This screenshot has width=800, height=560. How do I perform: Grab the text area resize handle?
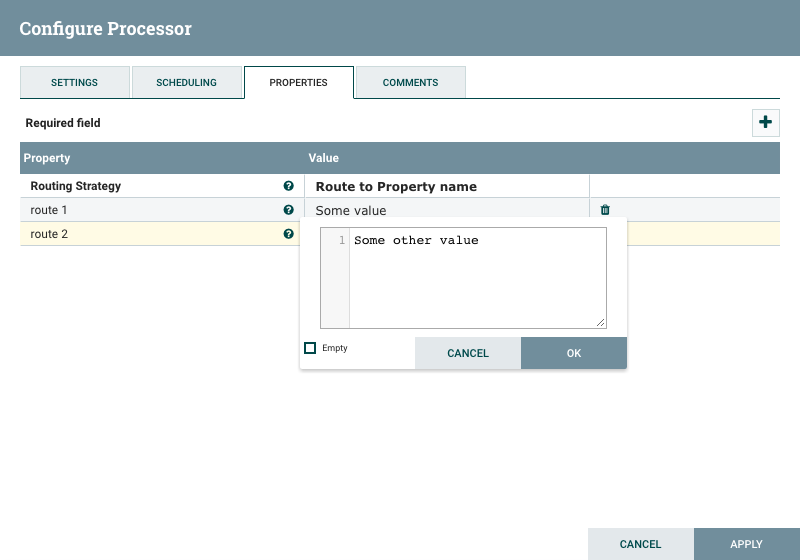pyautogui.click(x=601, y=322)
